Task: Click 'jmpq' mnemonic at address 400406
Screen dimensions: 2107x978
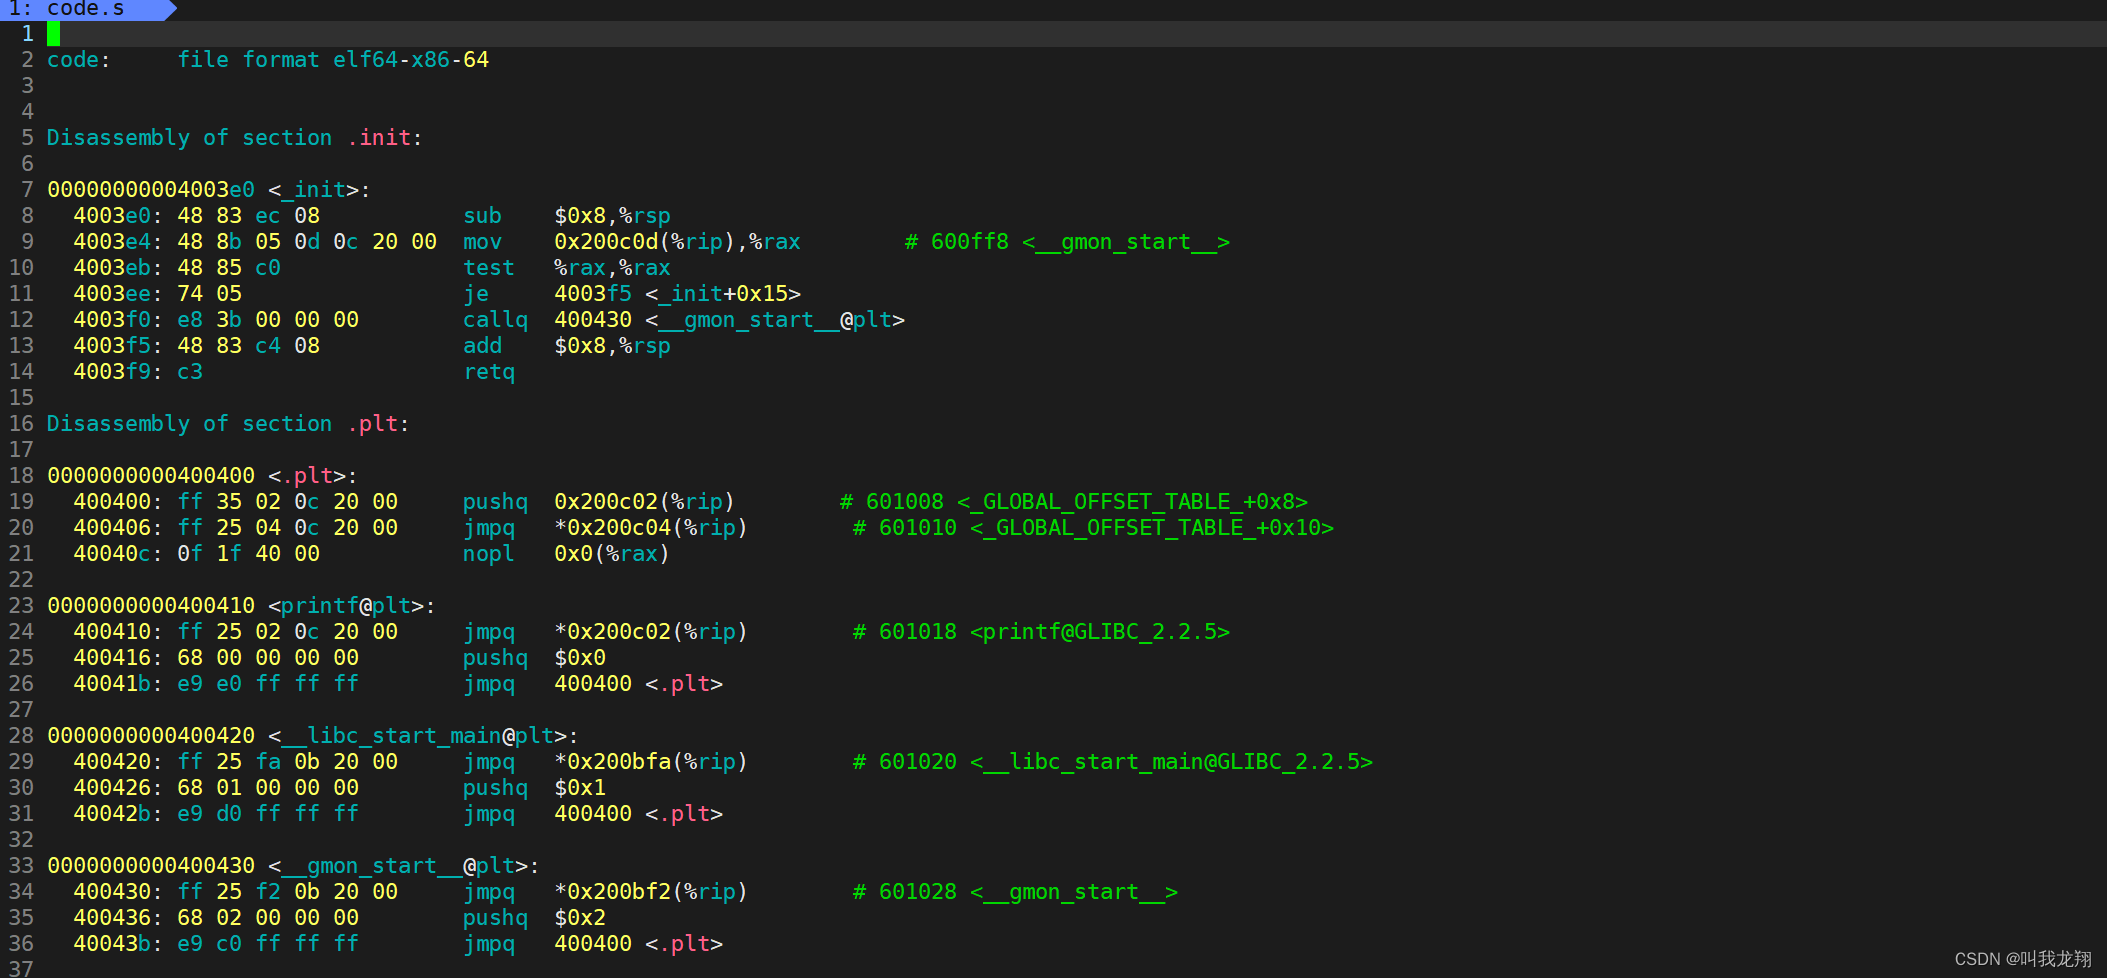Action: pos(489,528)
